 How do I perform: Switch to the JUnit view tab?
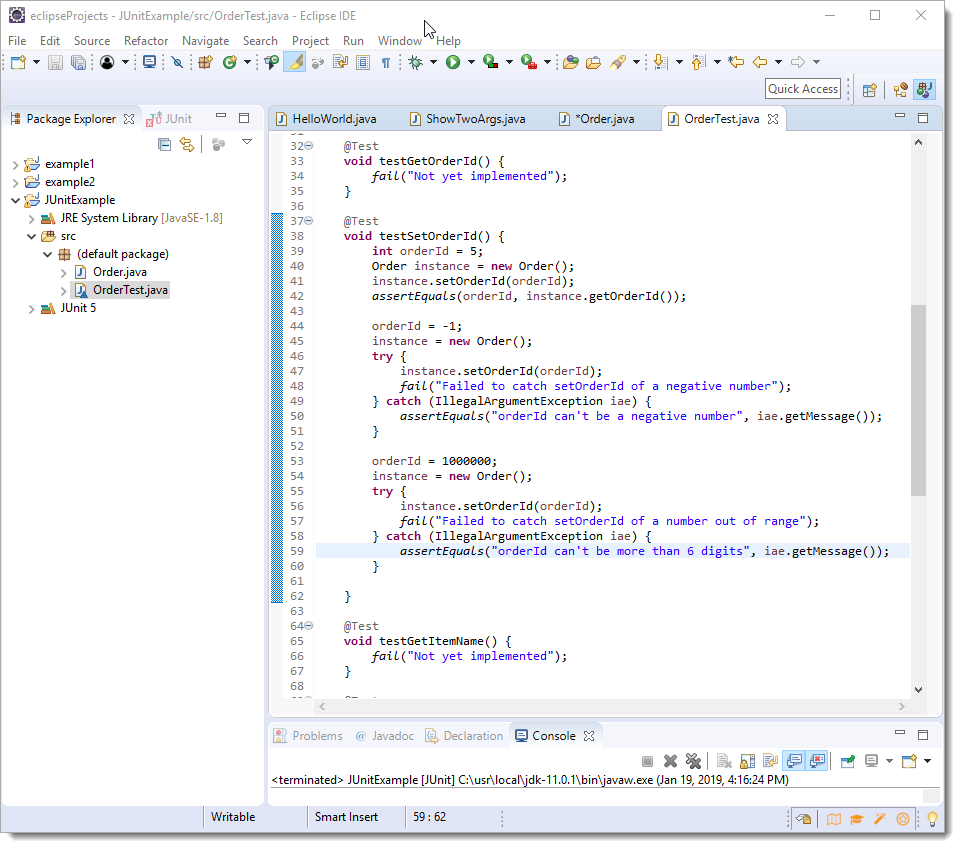click(169, 119)
